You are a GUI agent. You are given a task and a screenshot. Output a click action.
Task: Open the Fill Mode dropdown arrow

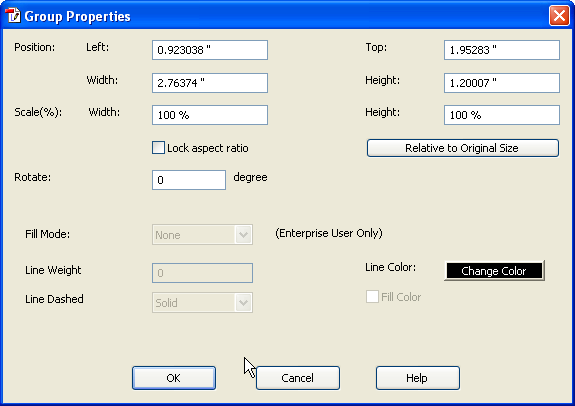pyautogui.click(x=243, y=234)
